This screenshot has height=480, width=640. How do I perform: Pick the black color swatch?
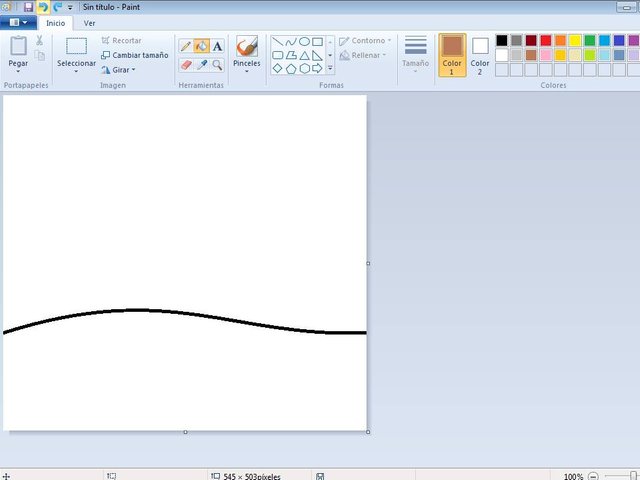502,40
